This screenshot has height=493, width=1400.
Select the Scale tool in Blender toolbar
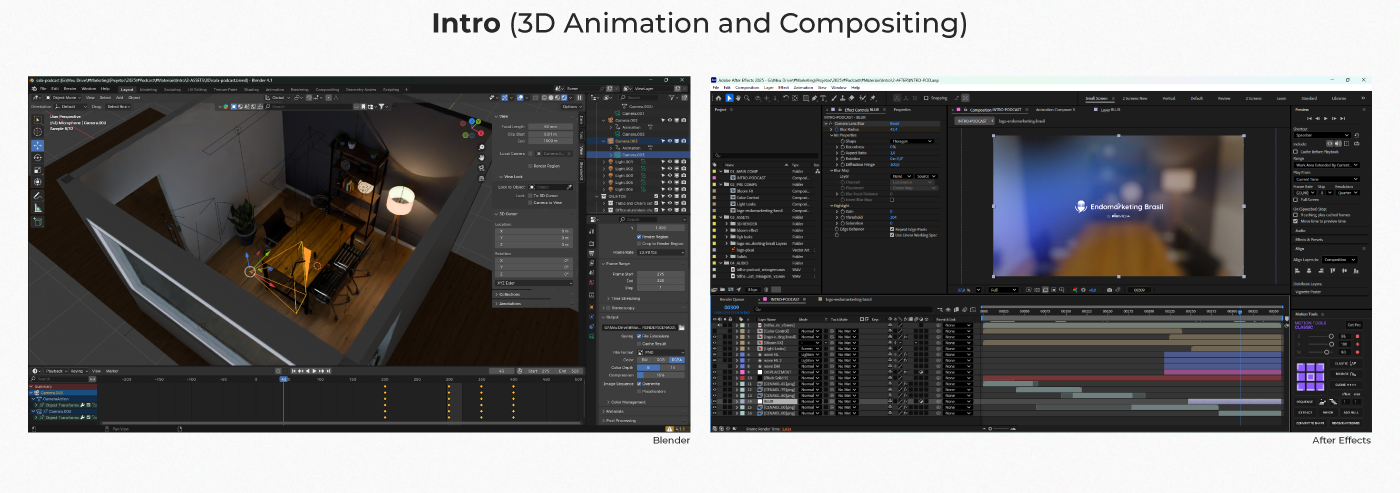click(x=38, y=170)
